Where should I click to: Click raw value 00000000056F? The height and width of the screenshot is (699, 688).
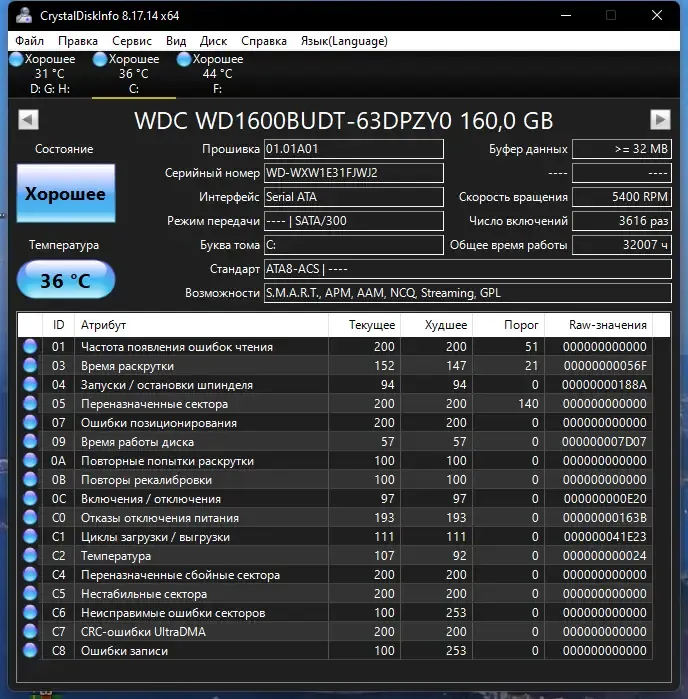605,366
